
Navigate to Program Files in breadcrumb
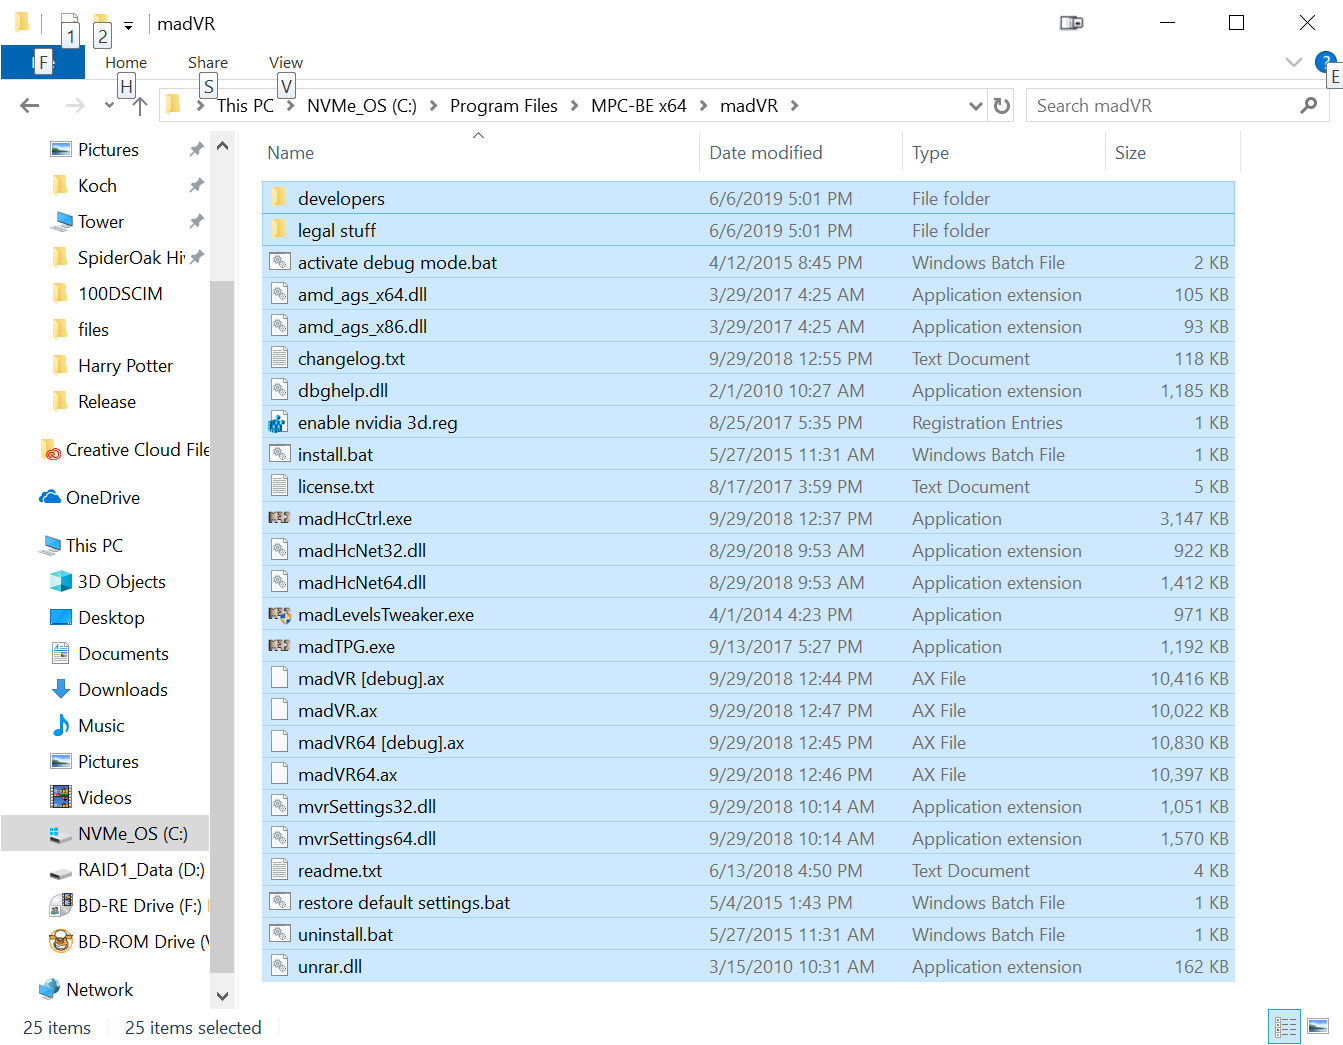point(503,105)
